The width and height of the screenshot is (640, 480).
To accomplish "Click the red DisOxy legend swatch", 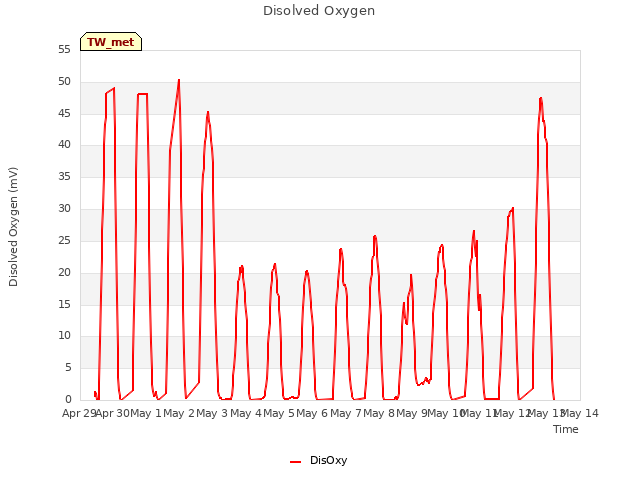I will pyautogui.click(x=296, y=462).
